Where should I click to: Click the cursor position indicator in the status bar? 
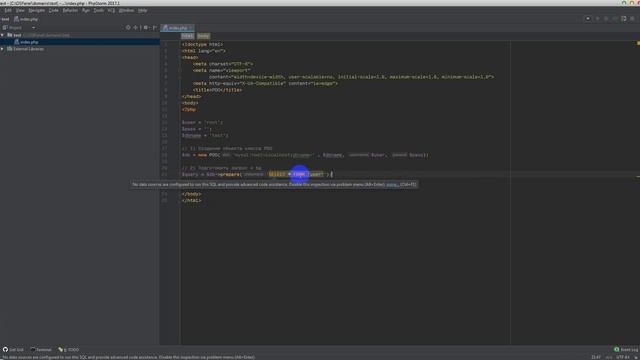tap(596, 357)
